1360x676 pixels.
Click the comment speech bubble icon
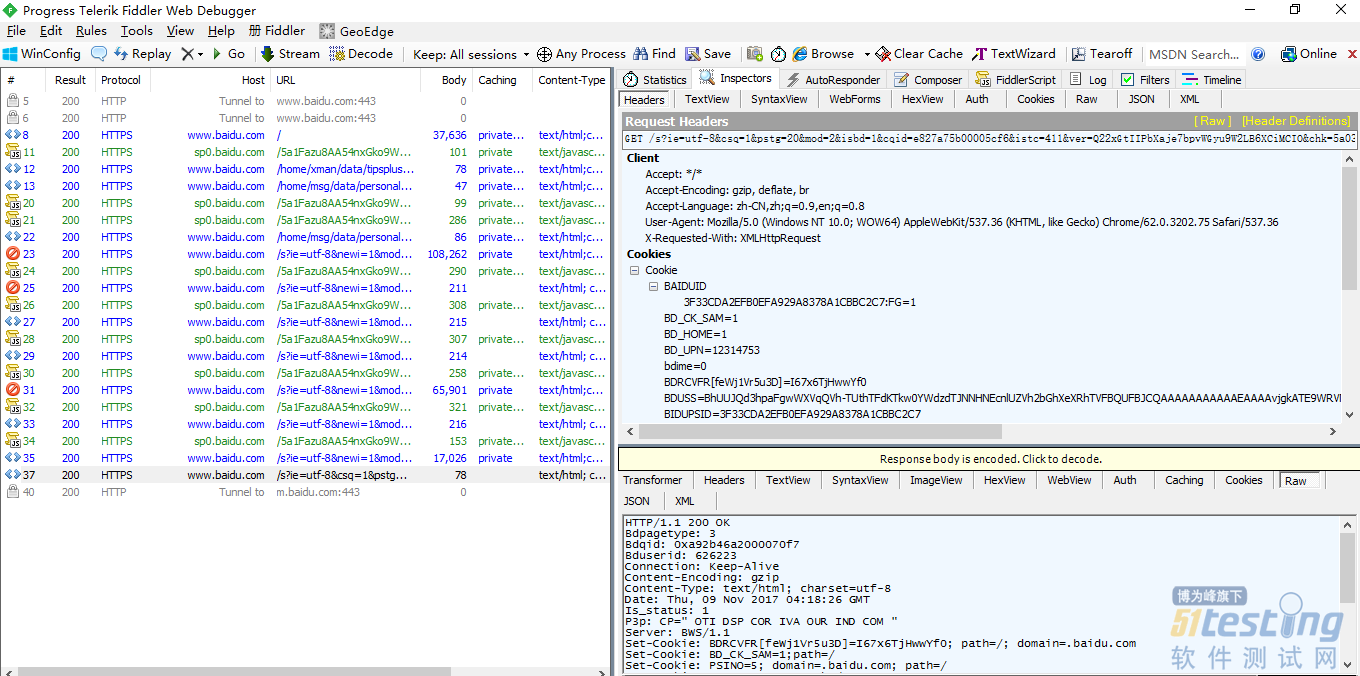click(x=99, y=54)
